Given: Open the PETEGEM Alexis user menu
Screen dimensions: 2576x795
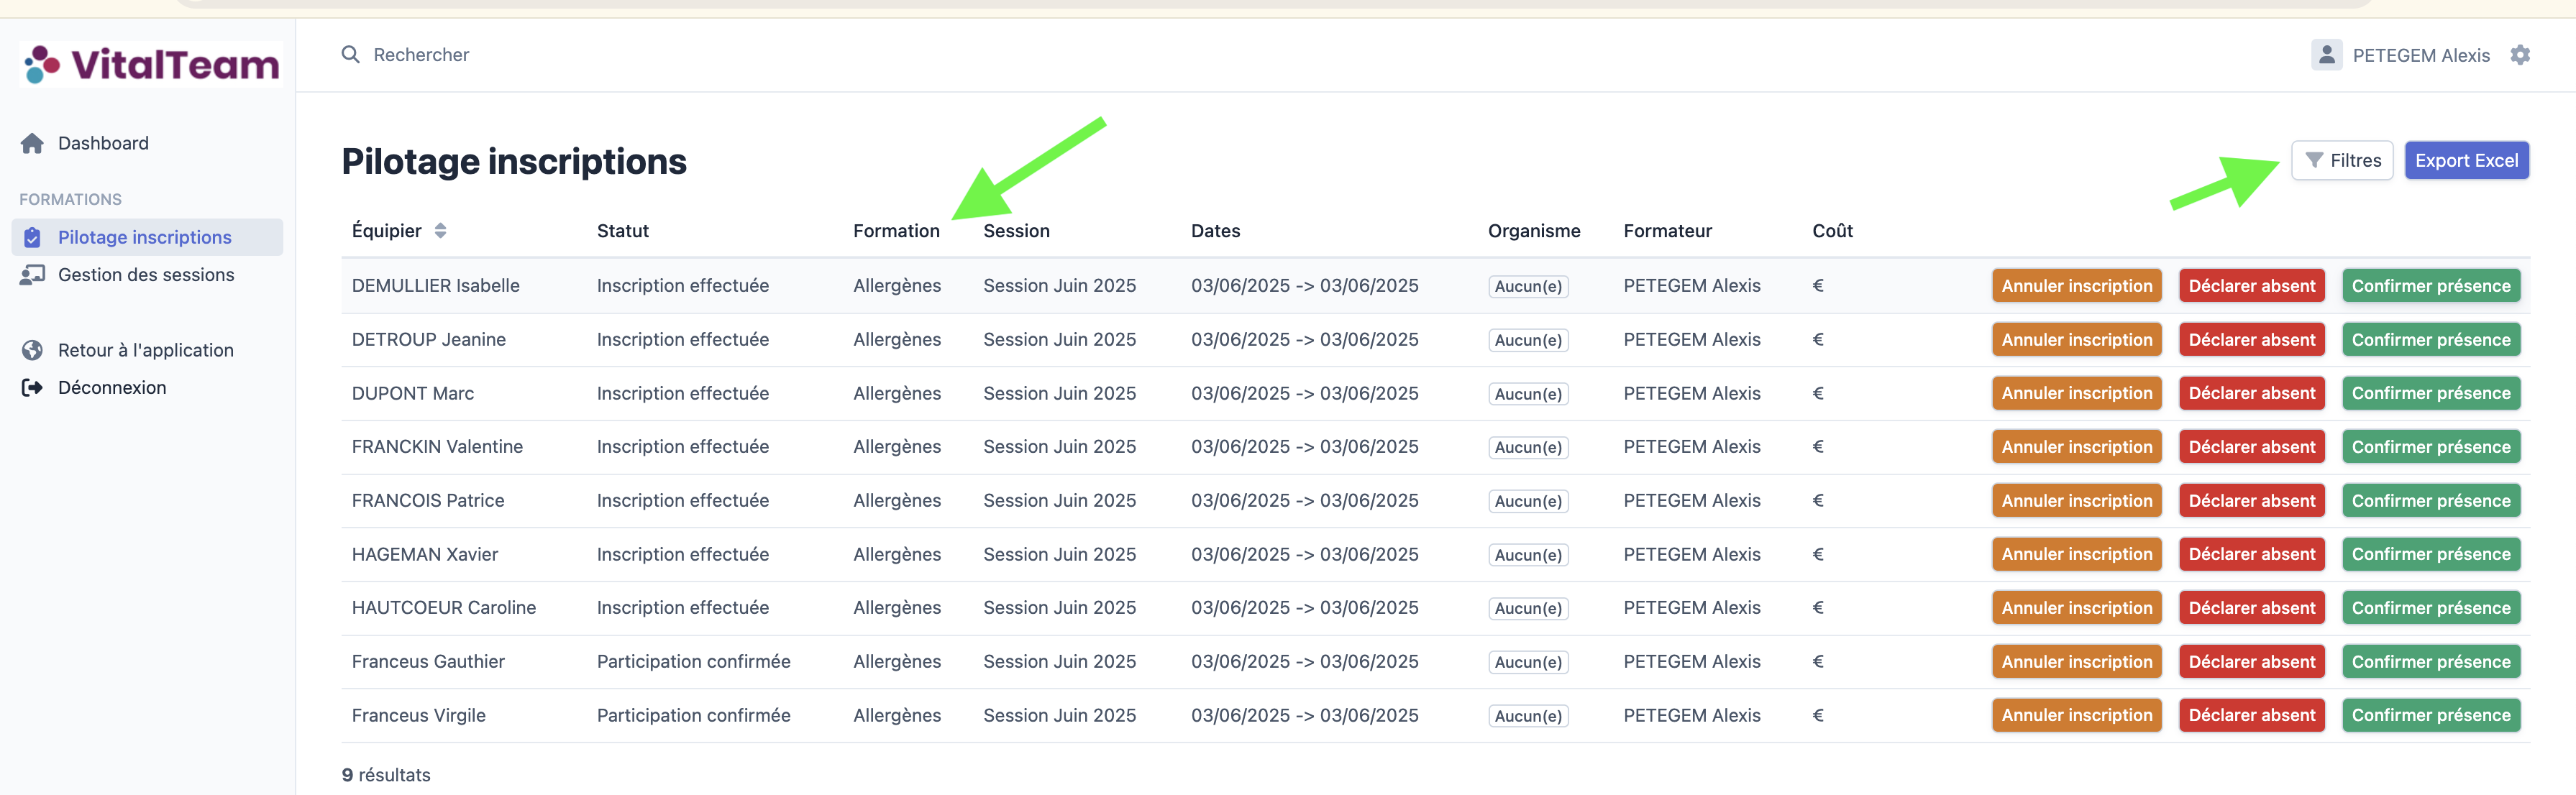Looking at the screenshot, I should point(2420,56).
